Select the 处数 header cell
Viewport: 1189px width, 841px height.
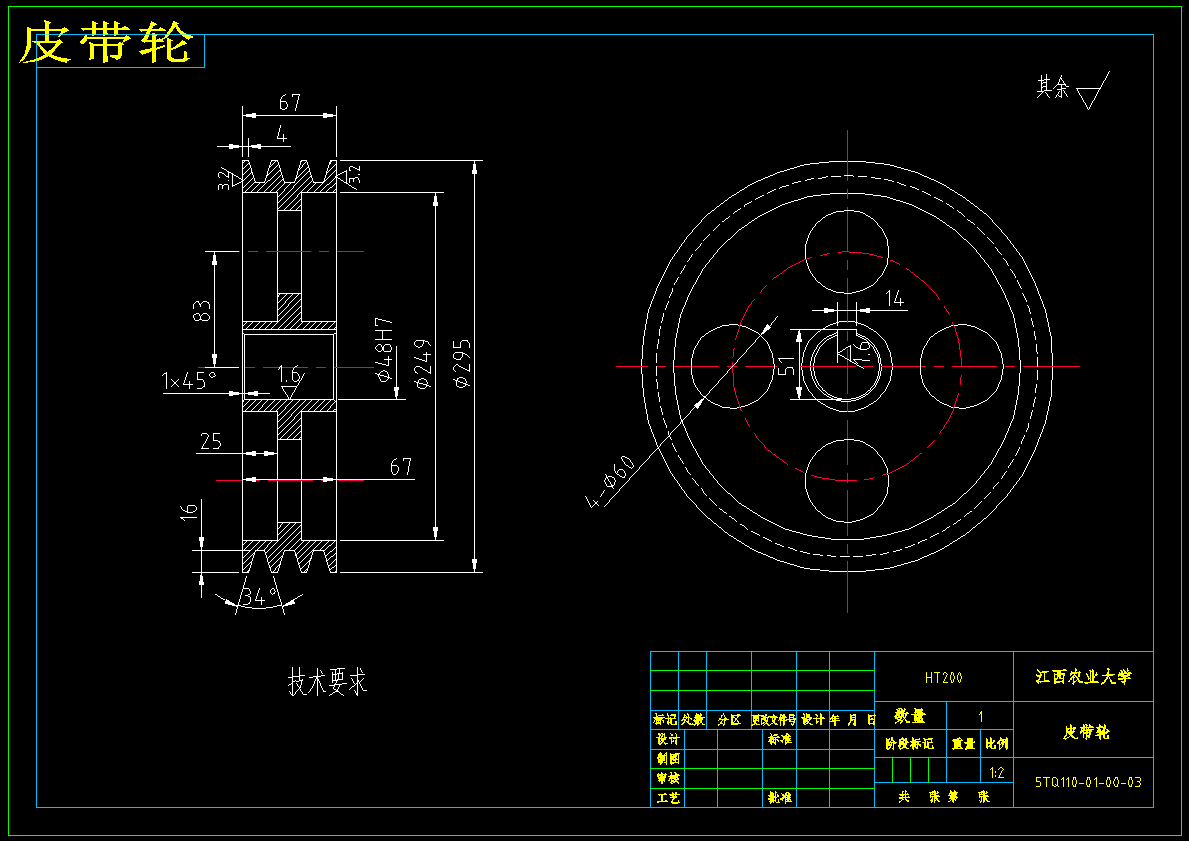[x=692, y=719]
